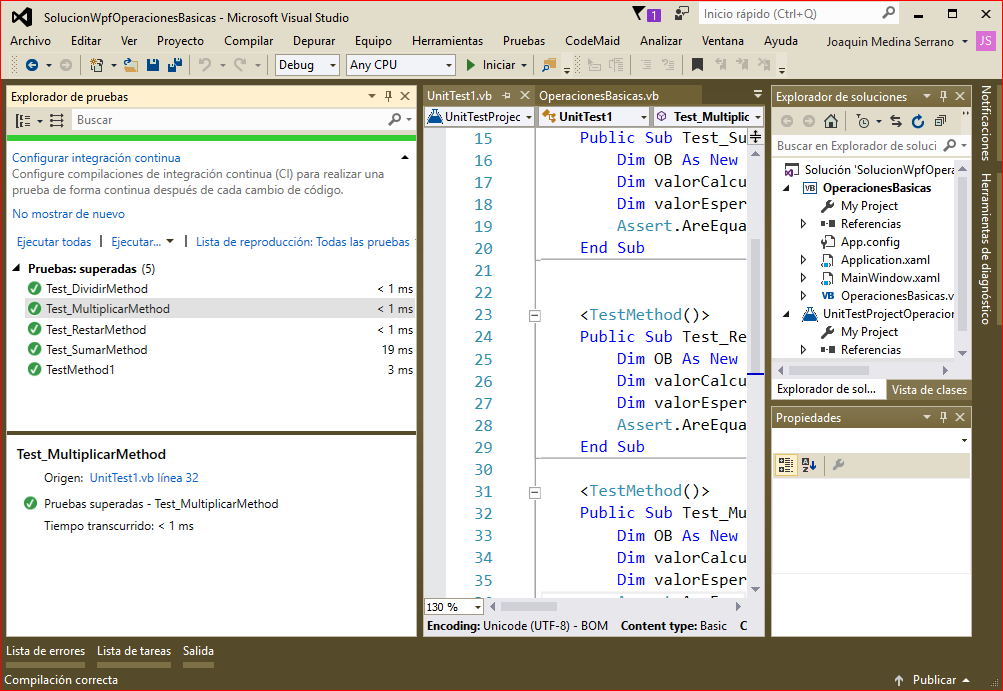Click Publicar in the status bar
1003x691 pixels.
pos(934,679)
